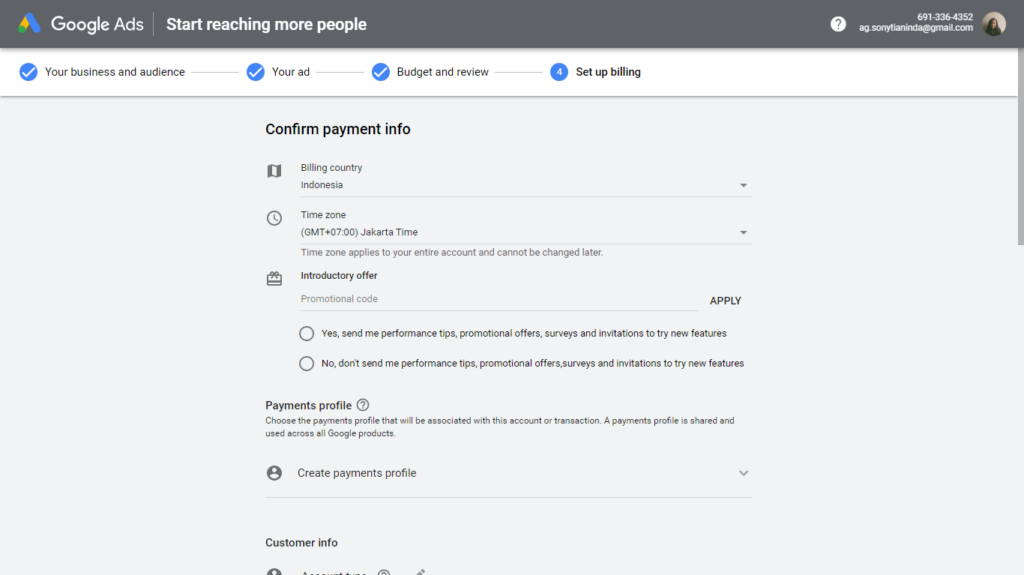The width and height of the screenshot is (1024, 575).
Task: Click the time zone clock icon
Action: 274,218
